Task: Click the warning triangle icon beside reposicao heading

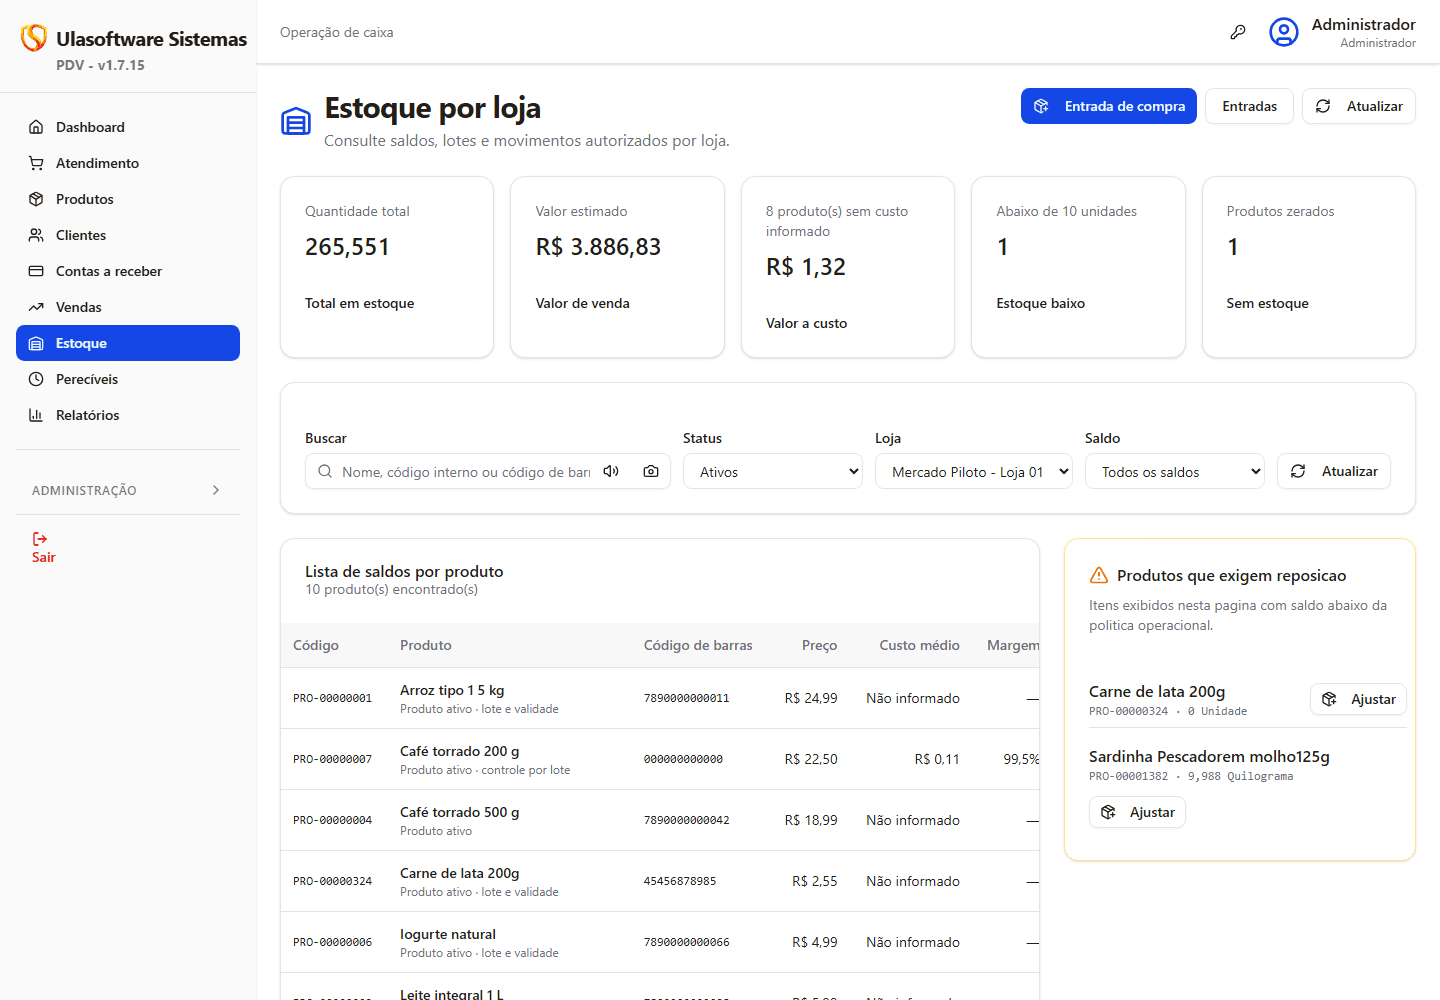Action: click(x=1099, y=575)
